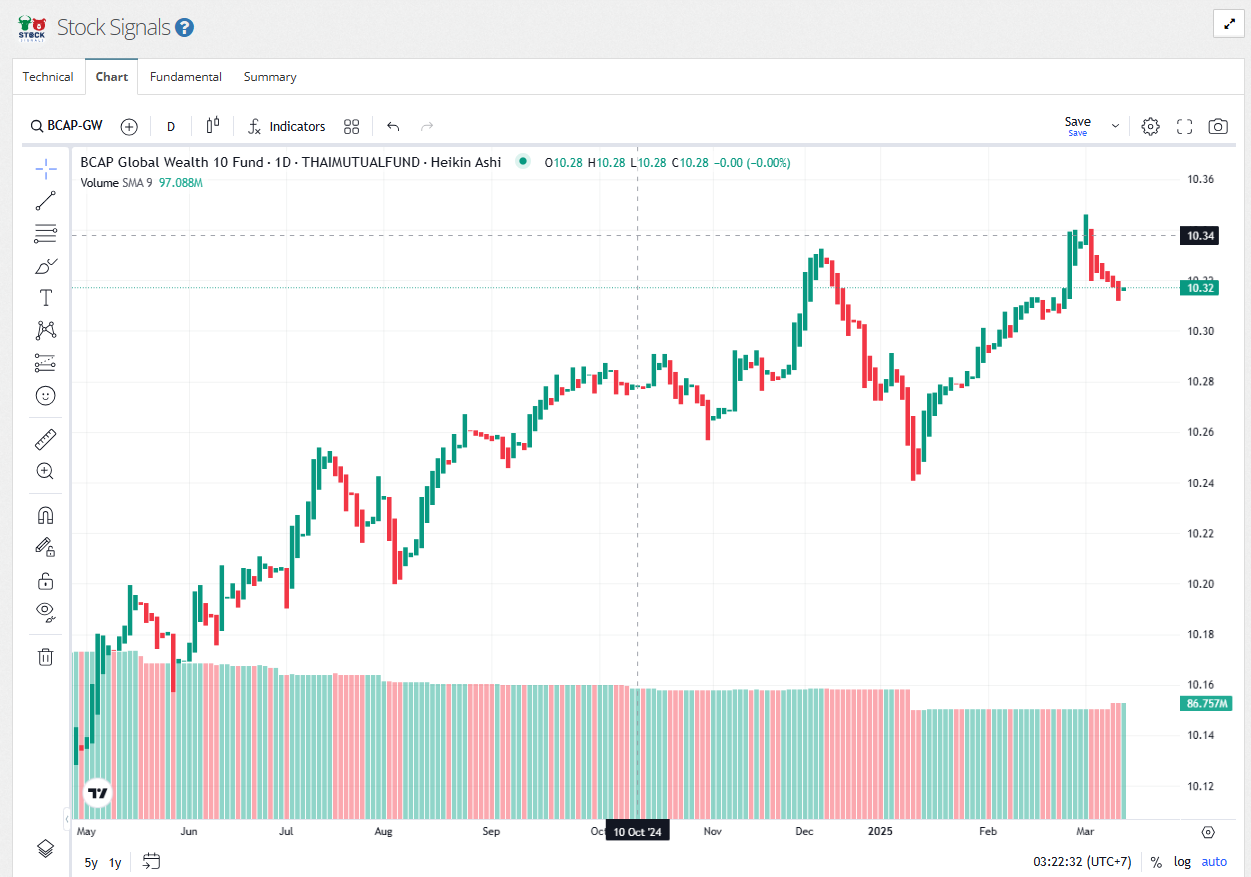Select the Text annotation tool
This screenshot has width=1251, height=877.
tap(45, 298)
